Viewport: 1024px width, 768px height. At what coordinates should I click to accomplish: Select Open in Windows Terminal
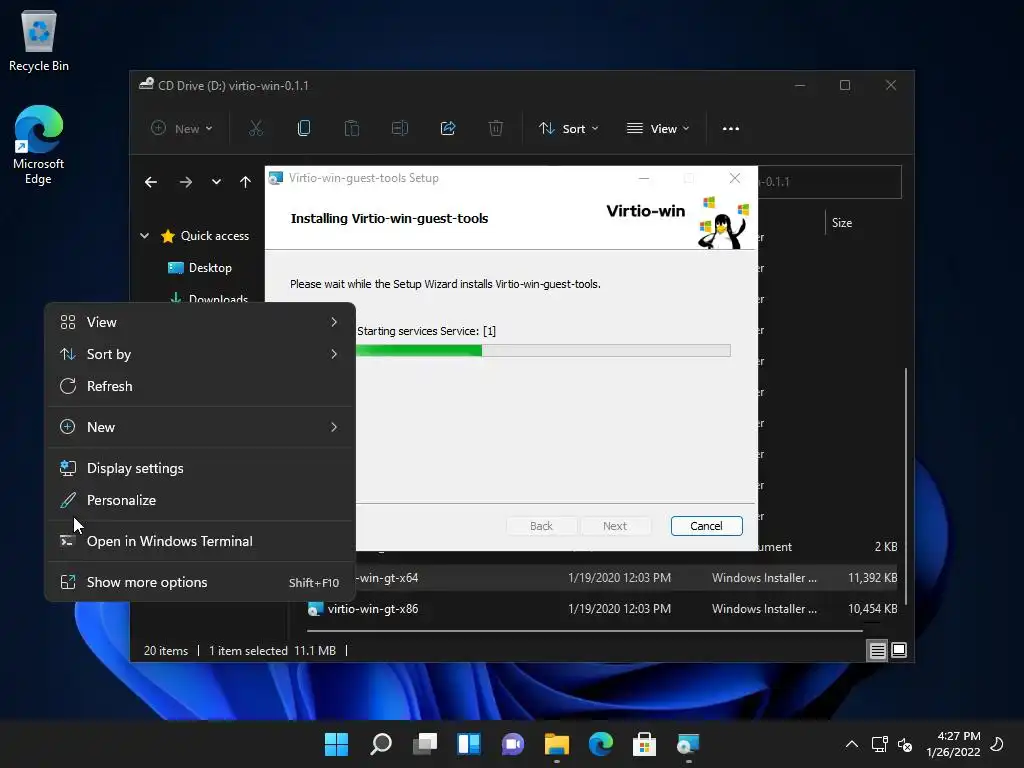[x=200, y=541]
